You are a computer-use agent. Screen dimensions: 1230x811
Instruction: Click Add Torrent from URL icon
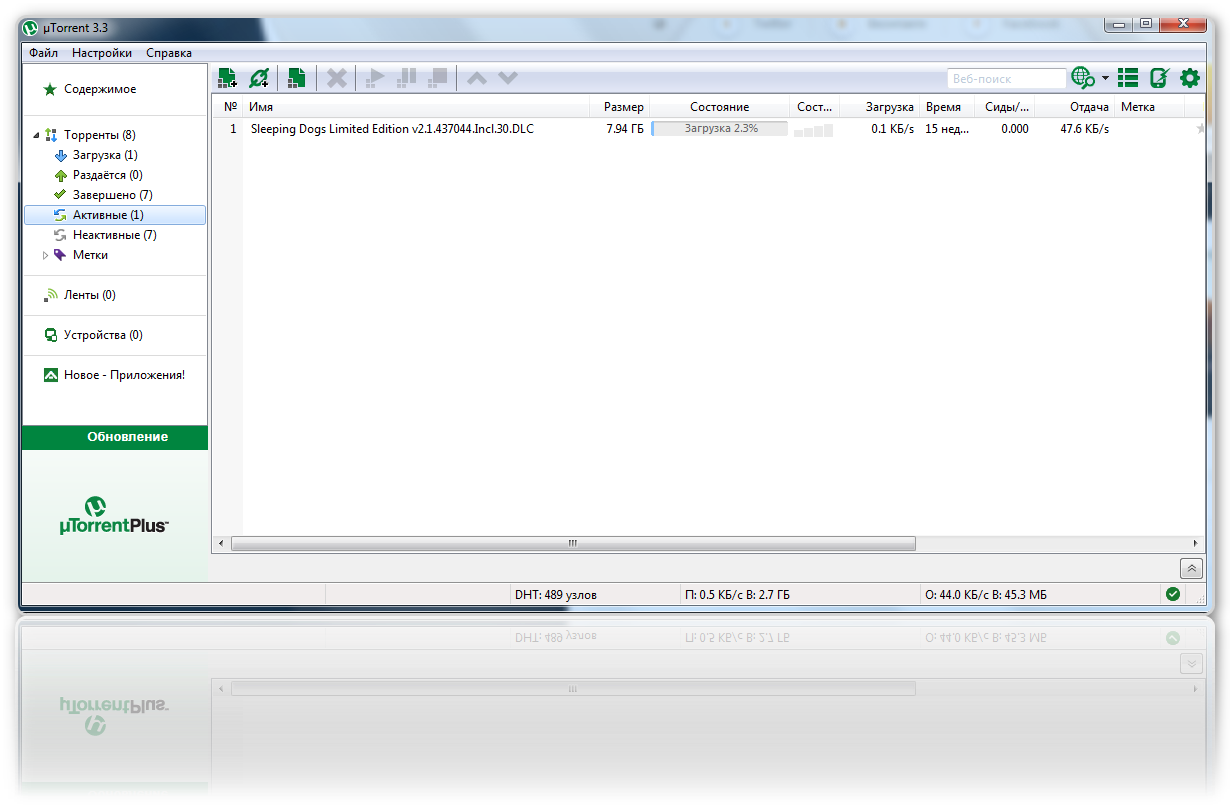[x=259, y=78]
